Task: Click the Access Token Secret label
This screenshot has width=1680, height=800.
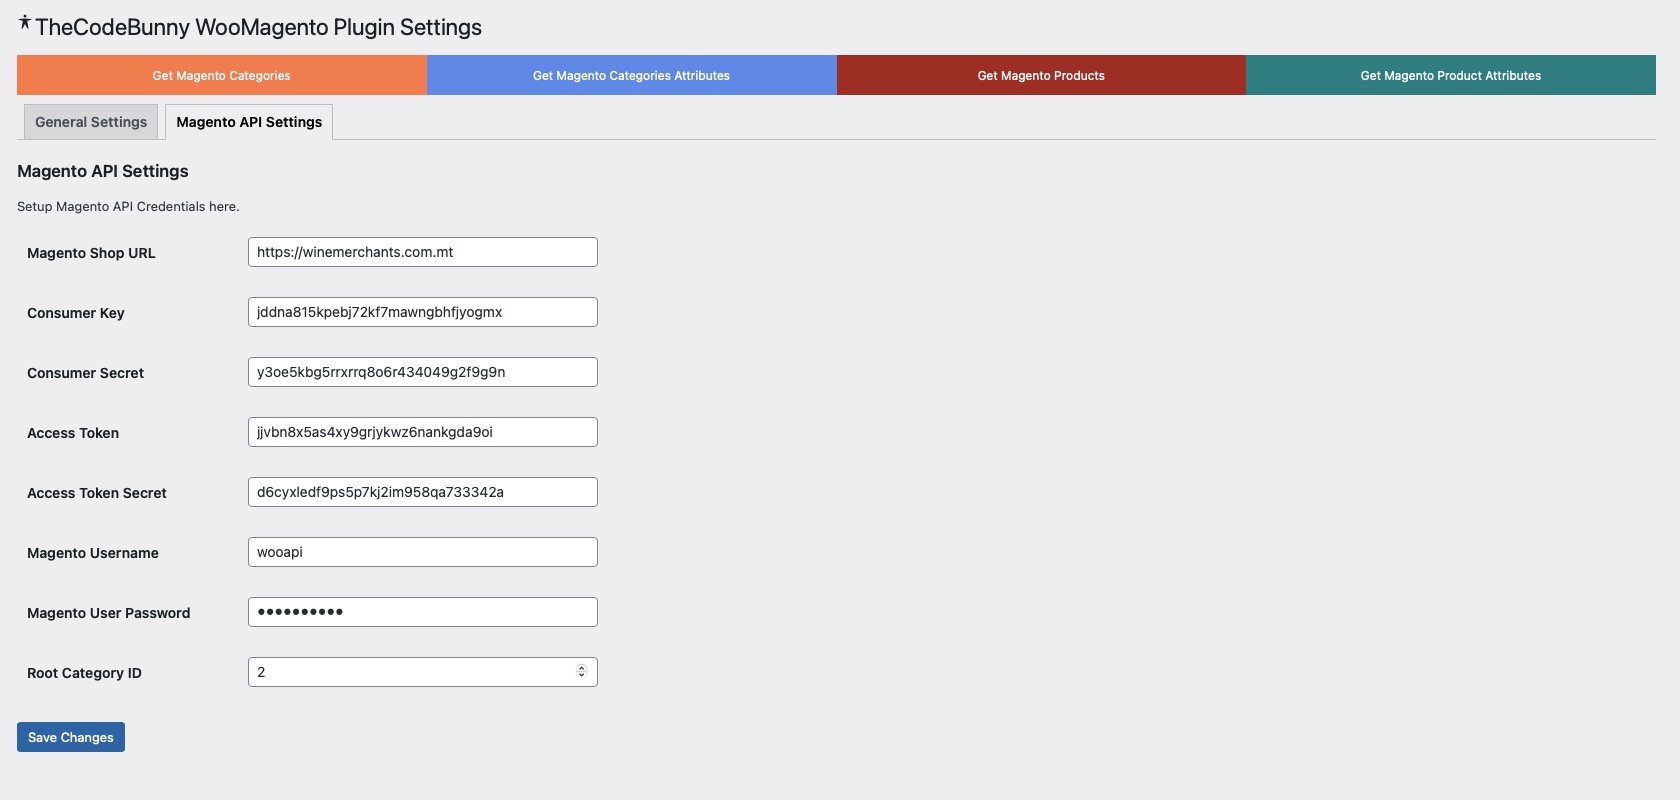Action: coord(97,493)
